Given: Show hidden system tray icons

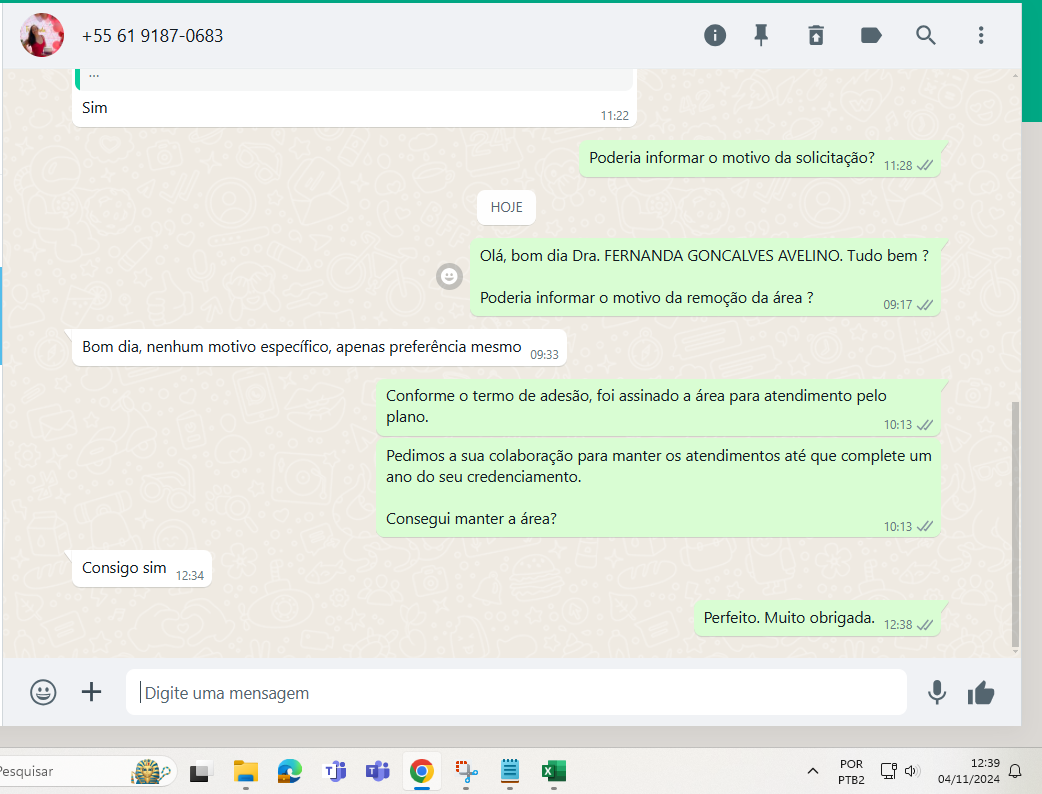Looking at the screenshot, I should pos(813,771).
